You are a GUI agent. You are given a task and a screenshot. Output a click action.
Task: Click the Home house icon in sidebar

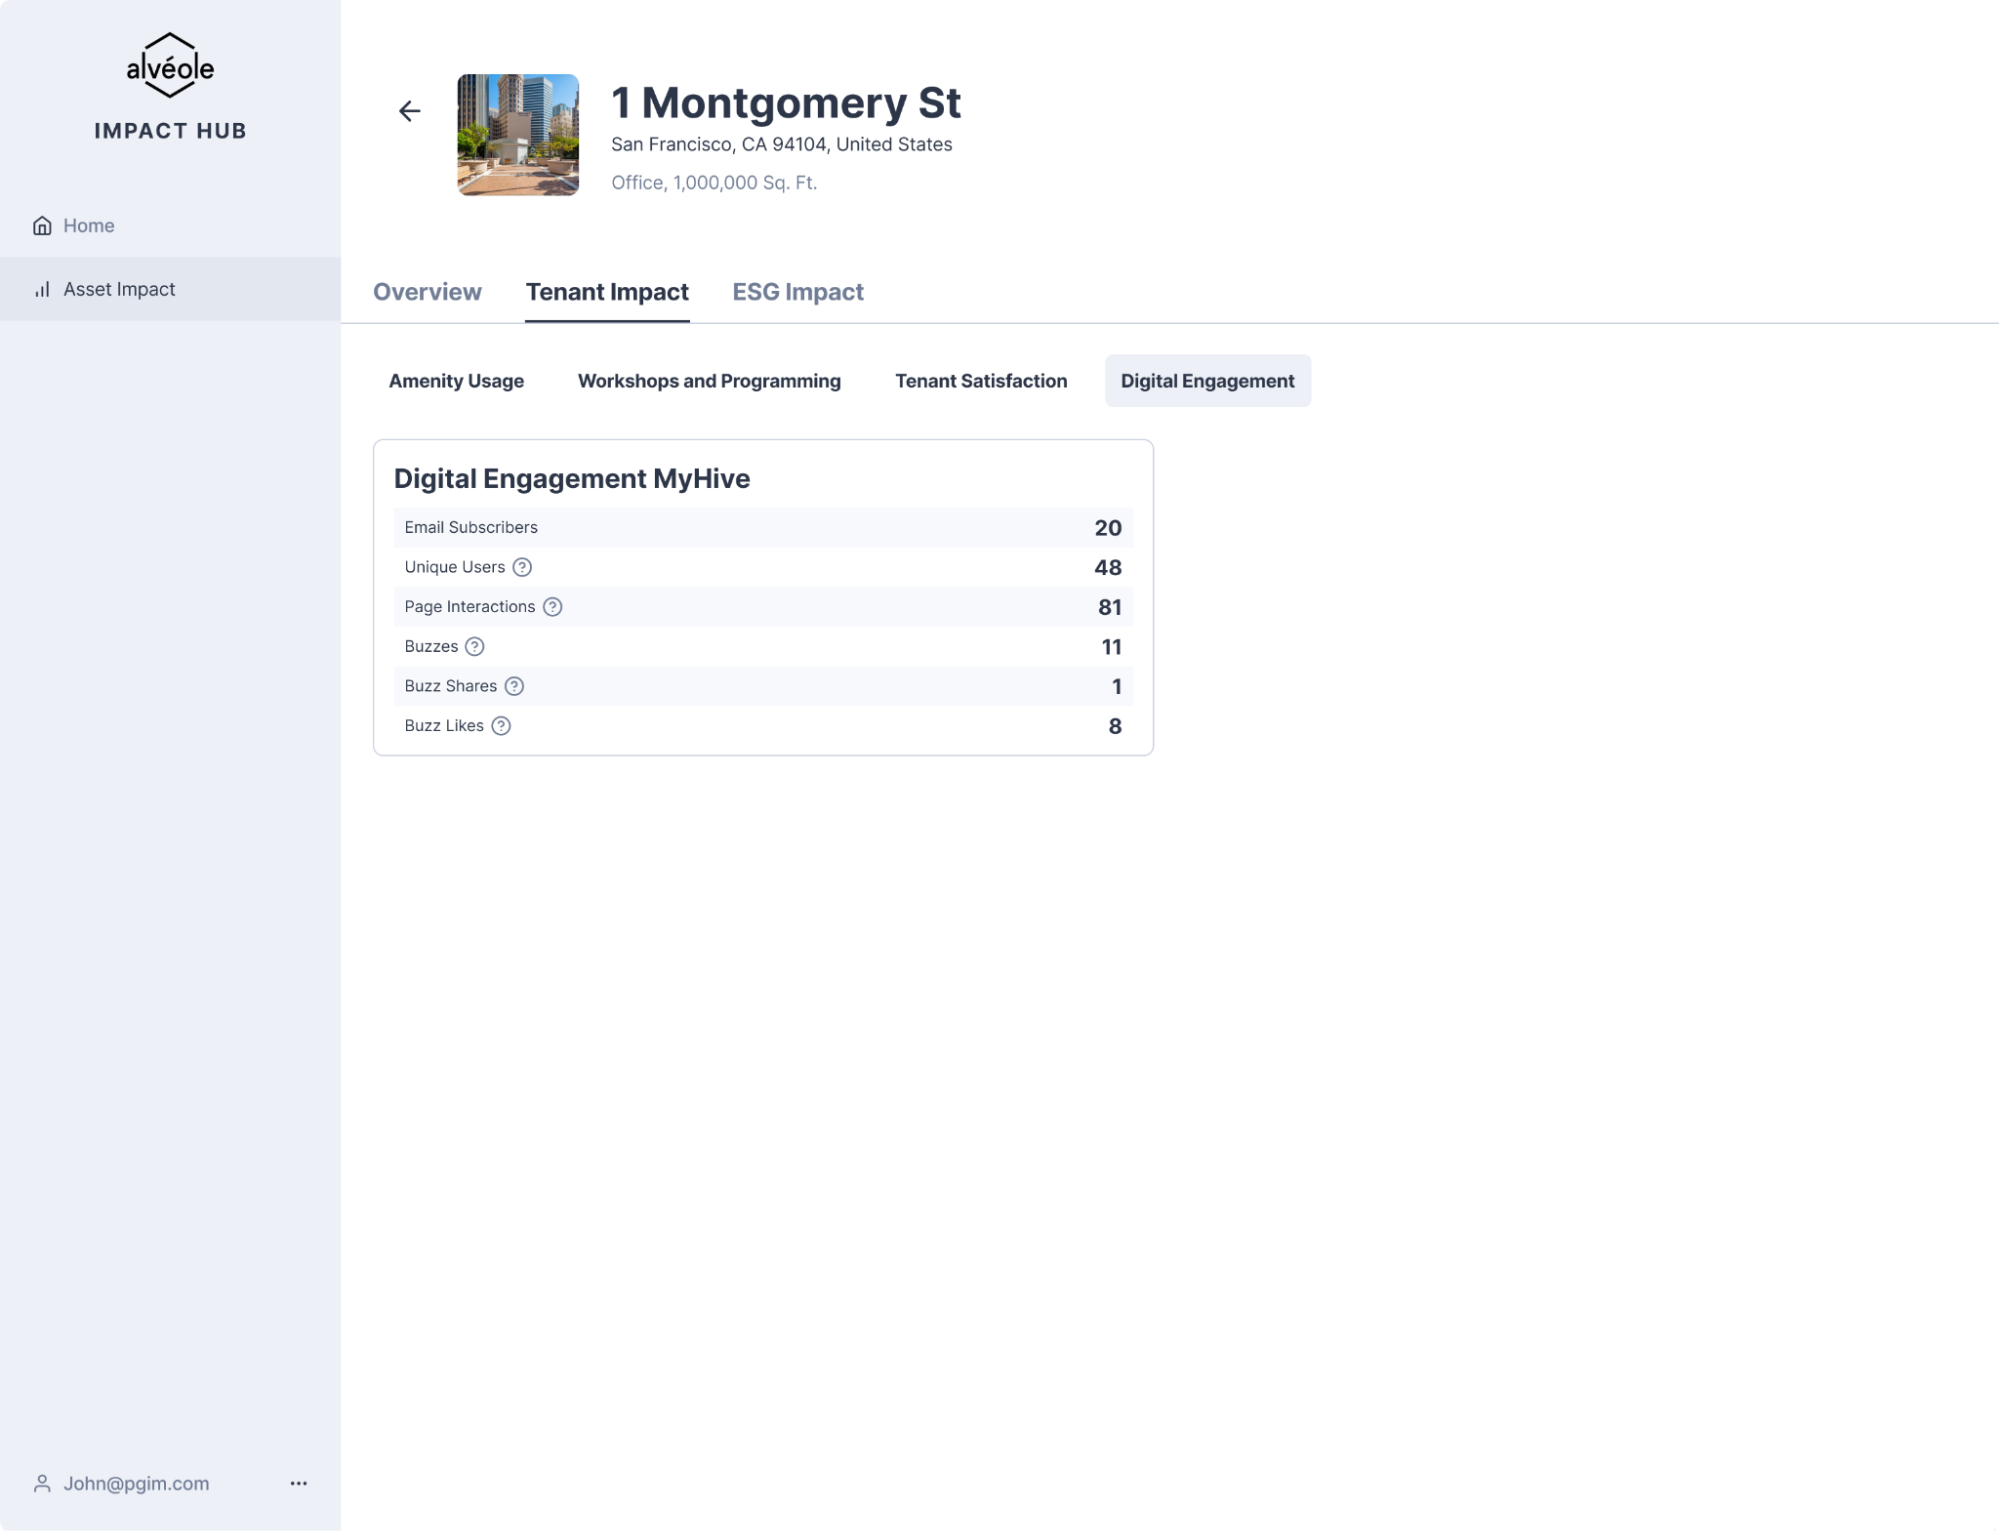pos(42,226)
